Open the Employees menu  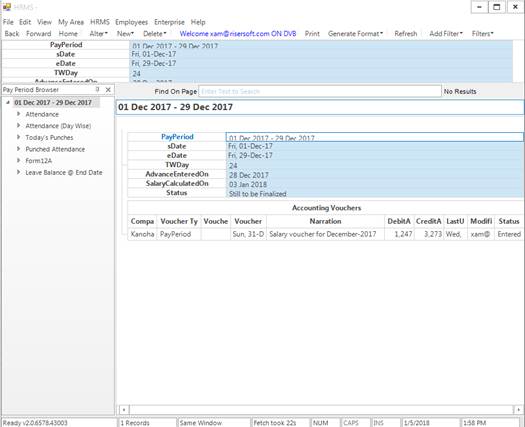132,22
